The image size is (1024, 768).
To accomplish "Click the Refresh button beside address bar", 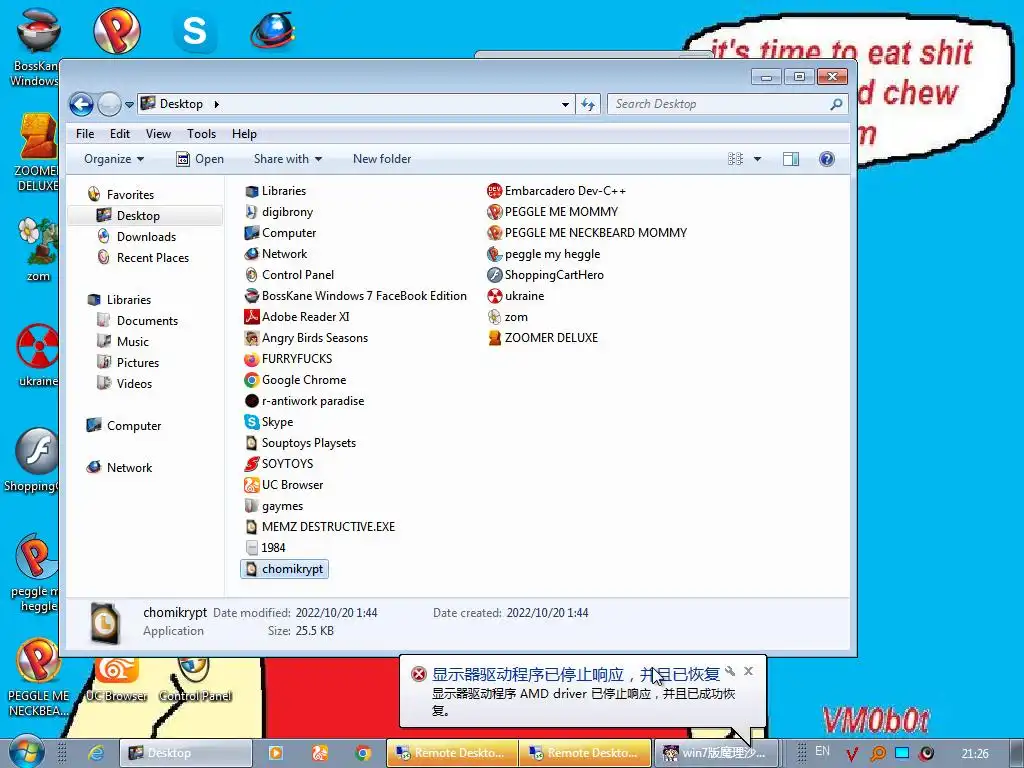I will (x=588, y=104).
